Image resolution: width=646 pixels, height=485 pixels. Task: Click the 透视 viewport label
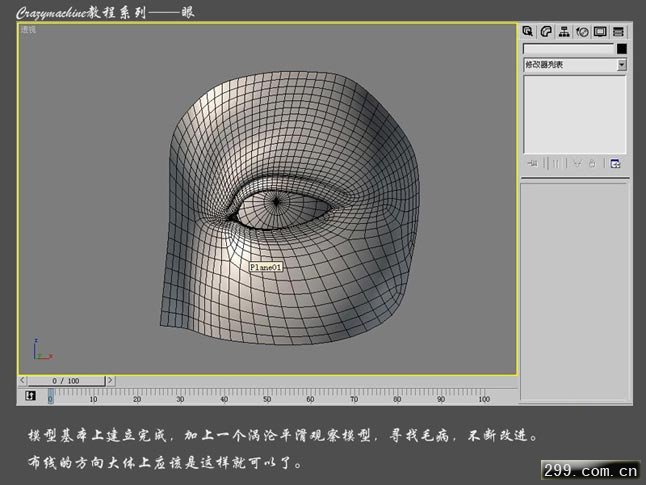[x=28, y=30]
